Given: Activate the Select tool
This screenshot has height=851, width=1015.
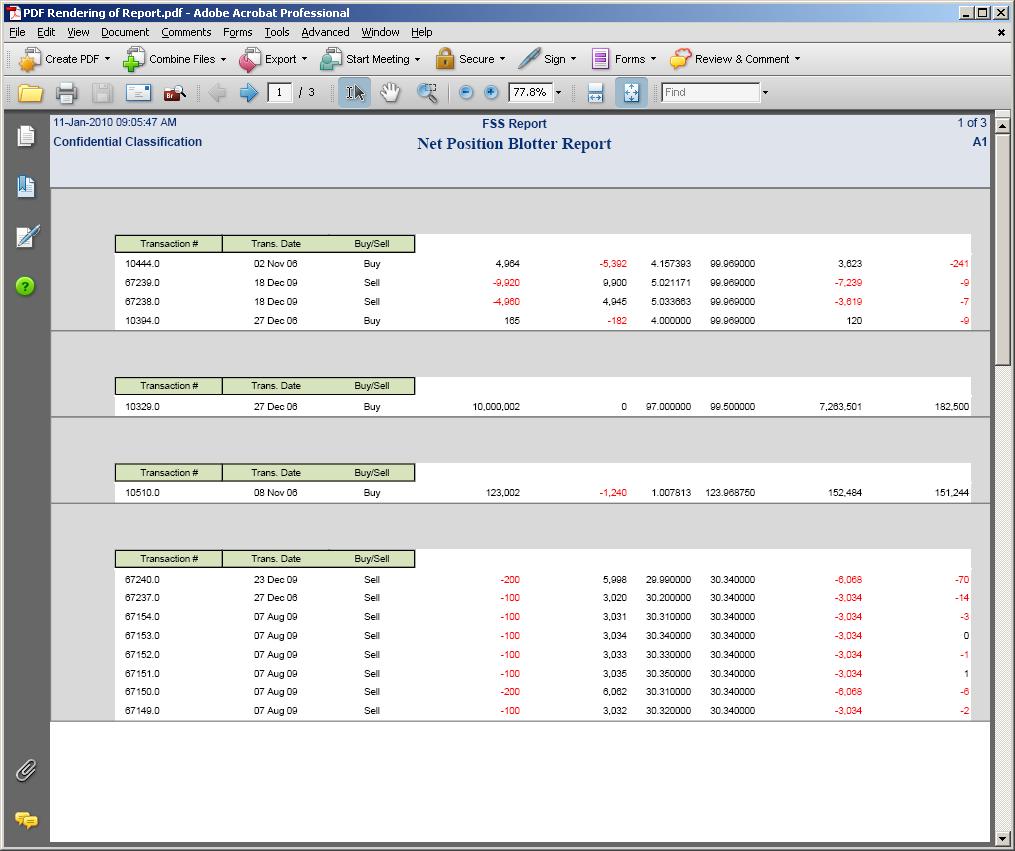Looking at the screenshot, I should [x=355, y=93].
